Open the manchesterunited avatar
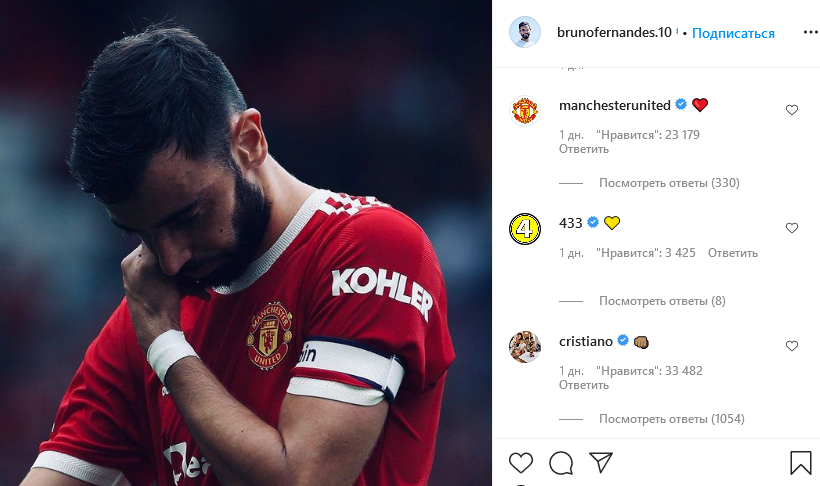The image size is (820, 486). (525, 111)
